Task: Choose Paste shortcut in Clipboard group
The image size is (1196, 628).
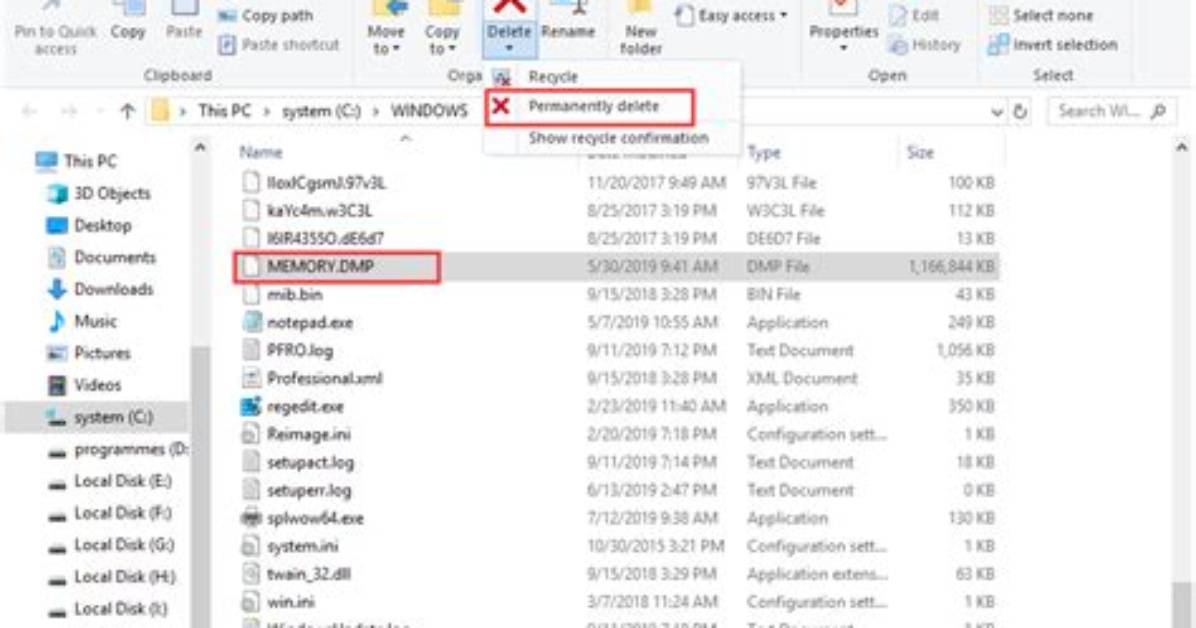Action: pyautogui.click(x=278, y=45)
